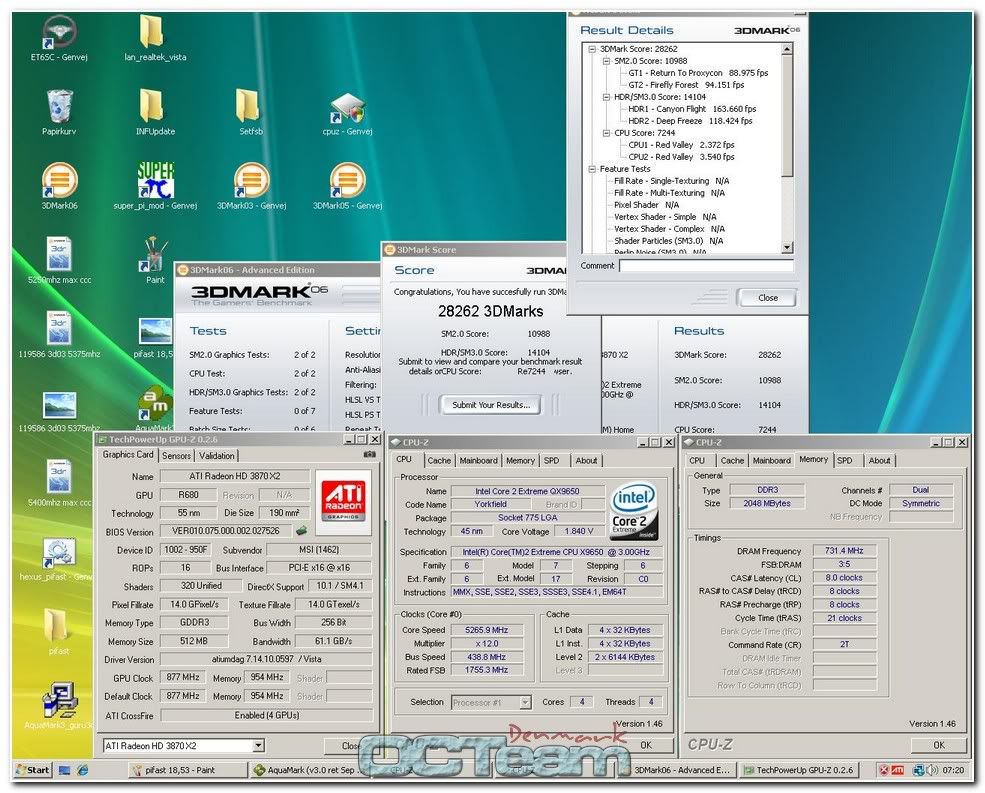Click the CPU-Z Name field Intel Core 2 Extreme QX9650
Image resolution: width=985 pixels, height=793 pixels.
527,491
